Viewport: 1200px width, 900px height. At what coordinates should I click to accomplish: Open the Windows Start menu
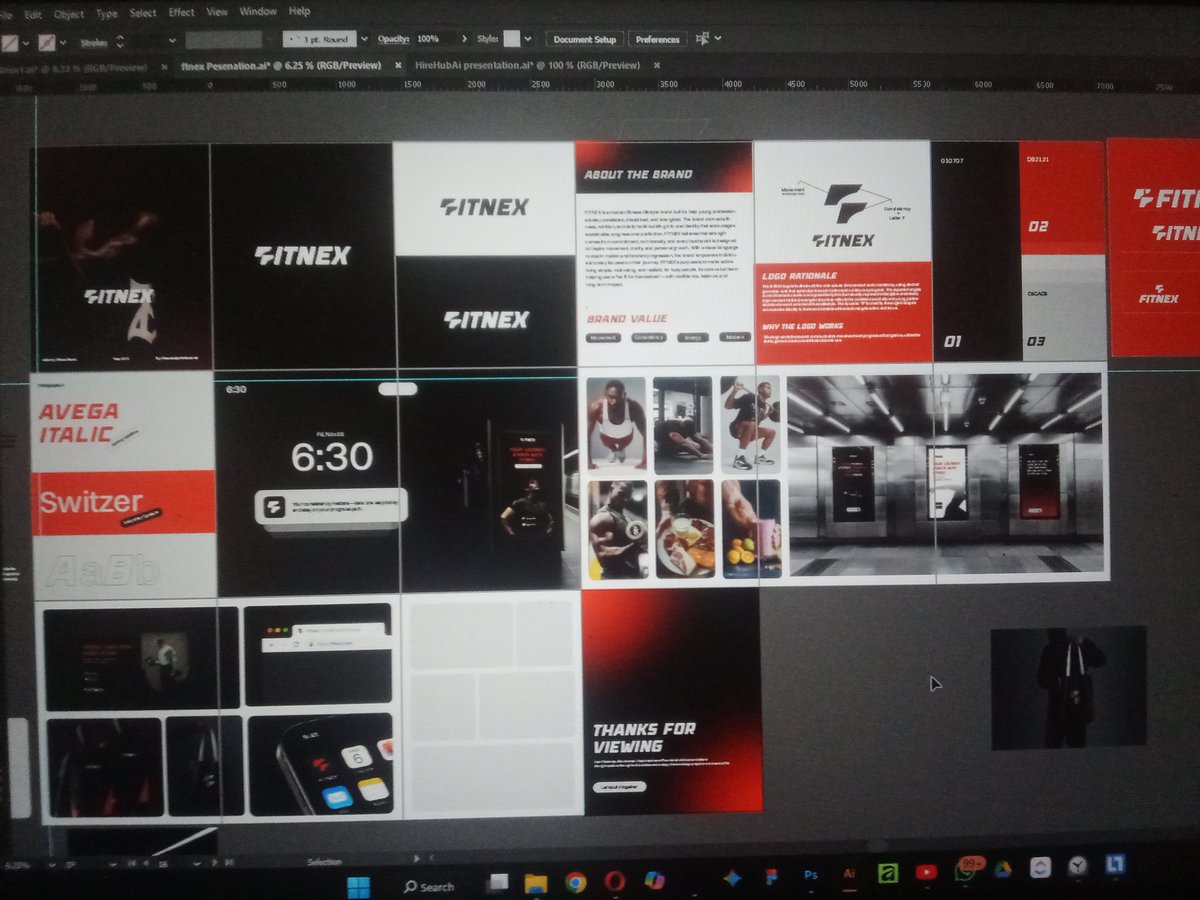(358, 886)
